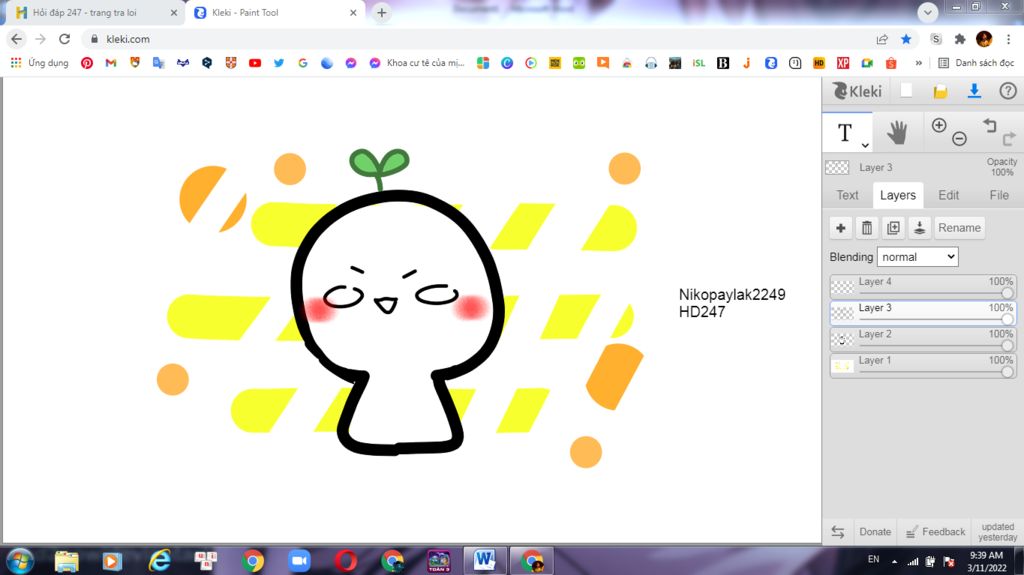Add a new layer with plus button
Image resolution: width=1024 pixels, height=575 pixels.
840,227
